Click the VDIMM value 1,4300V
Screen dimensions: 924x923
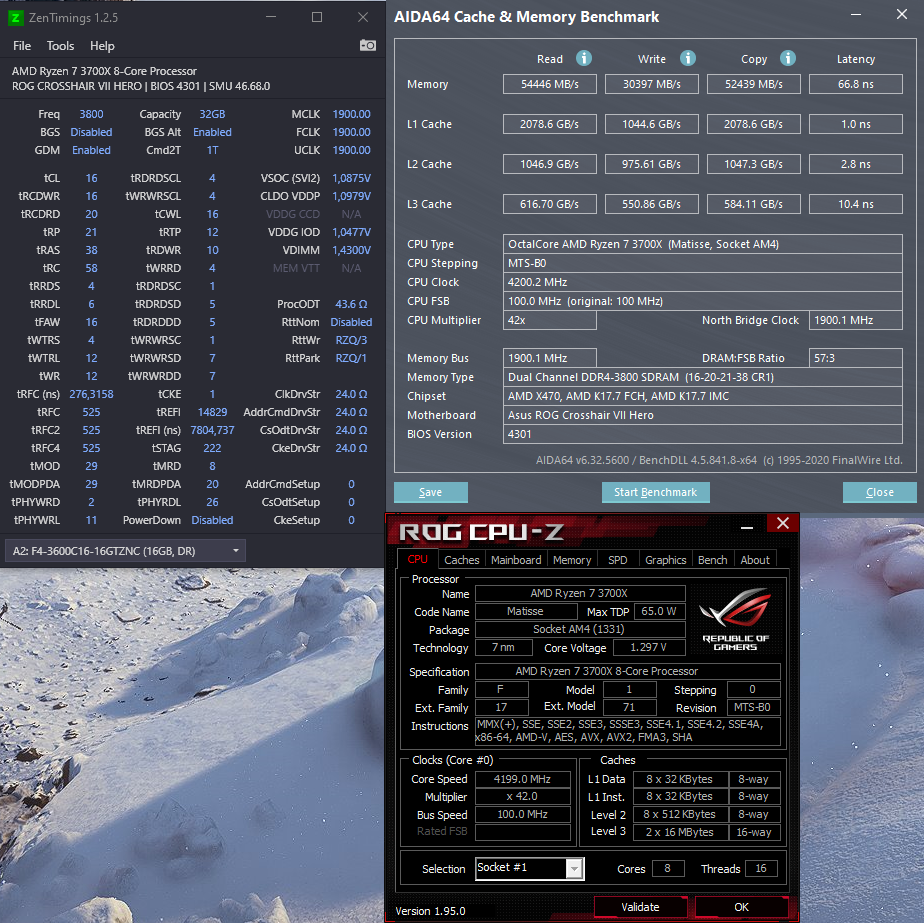pos(351,250)
